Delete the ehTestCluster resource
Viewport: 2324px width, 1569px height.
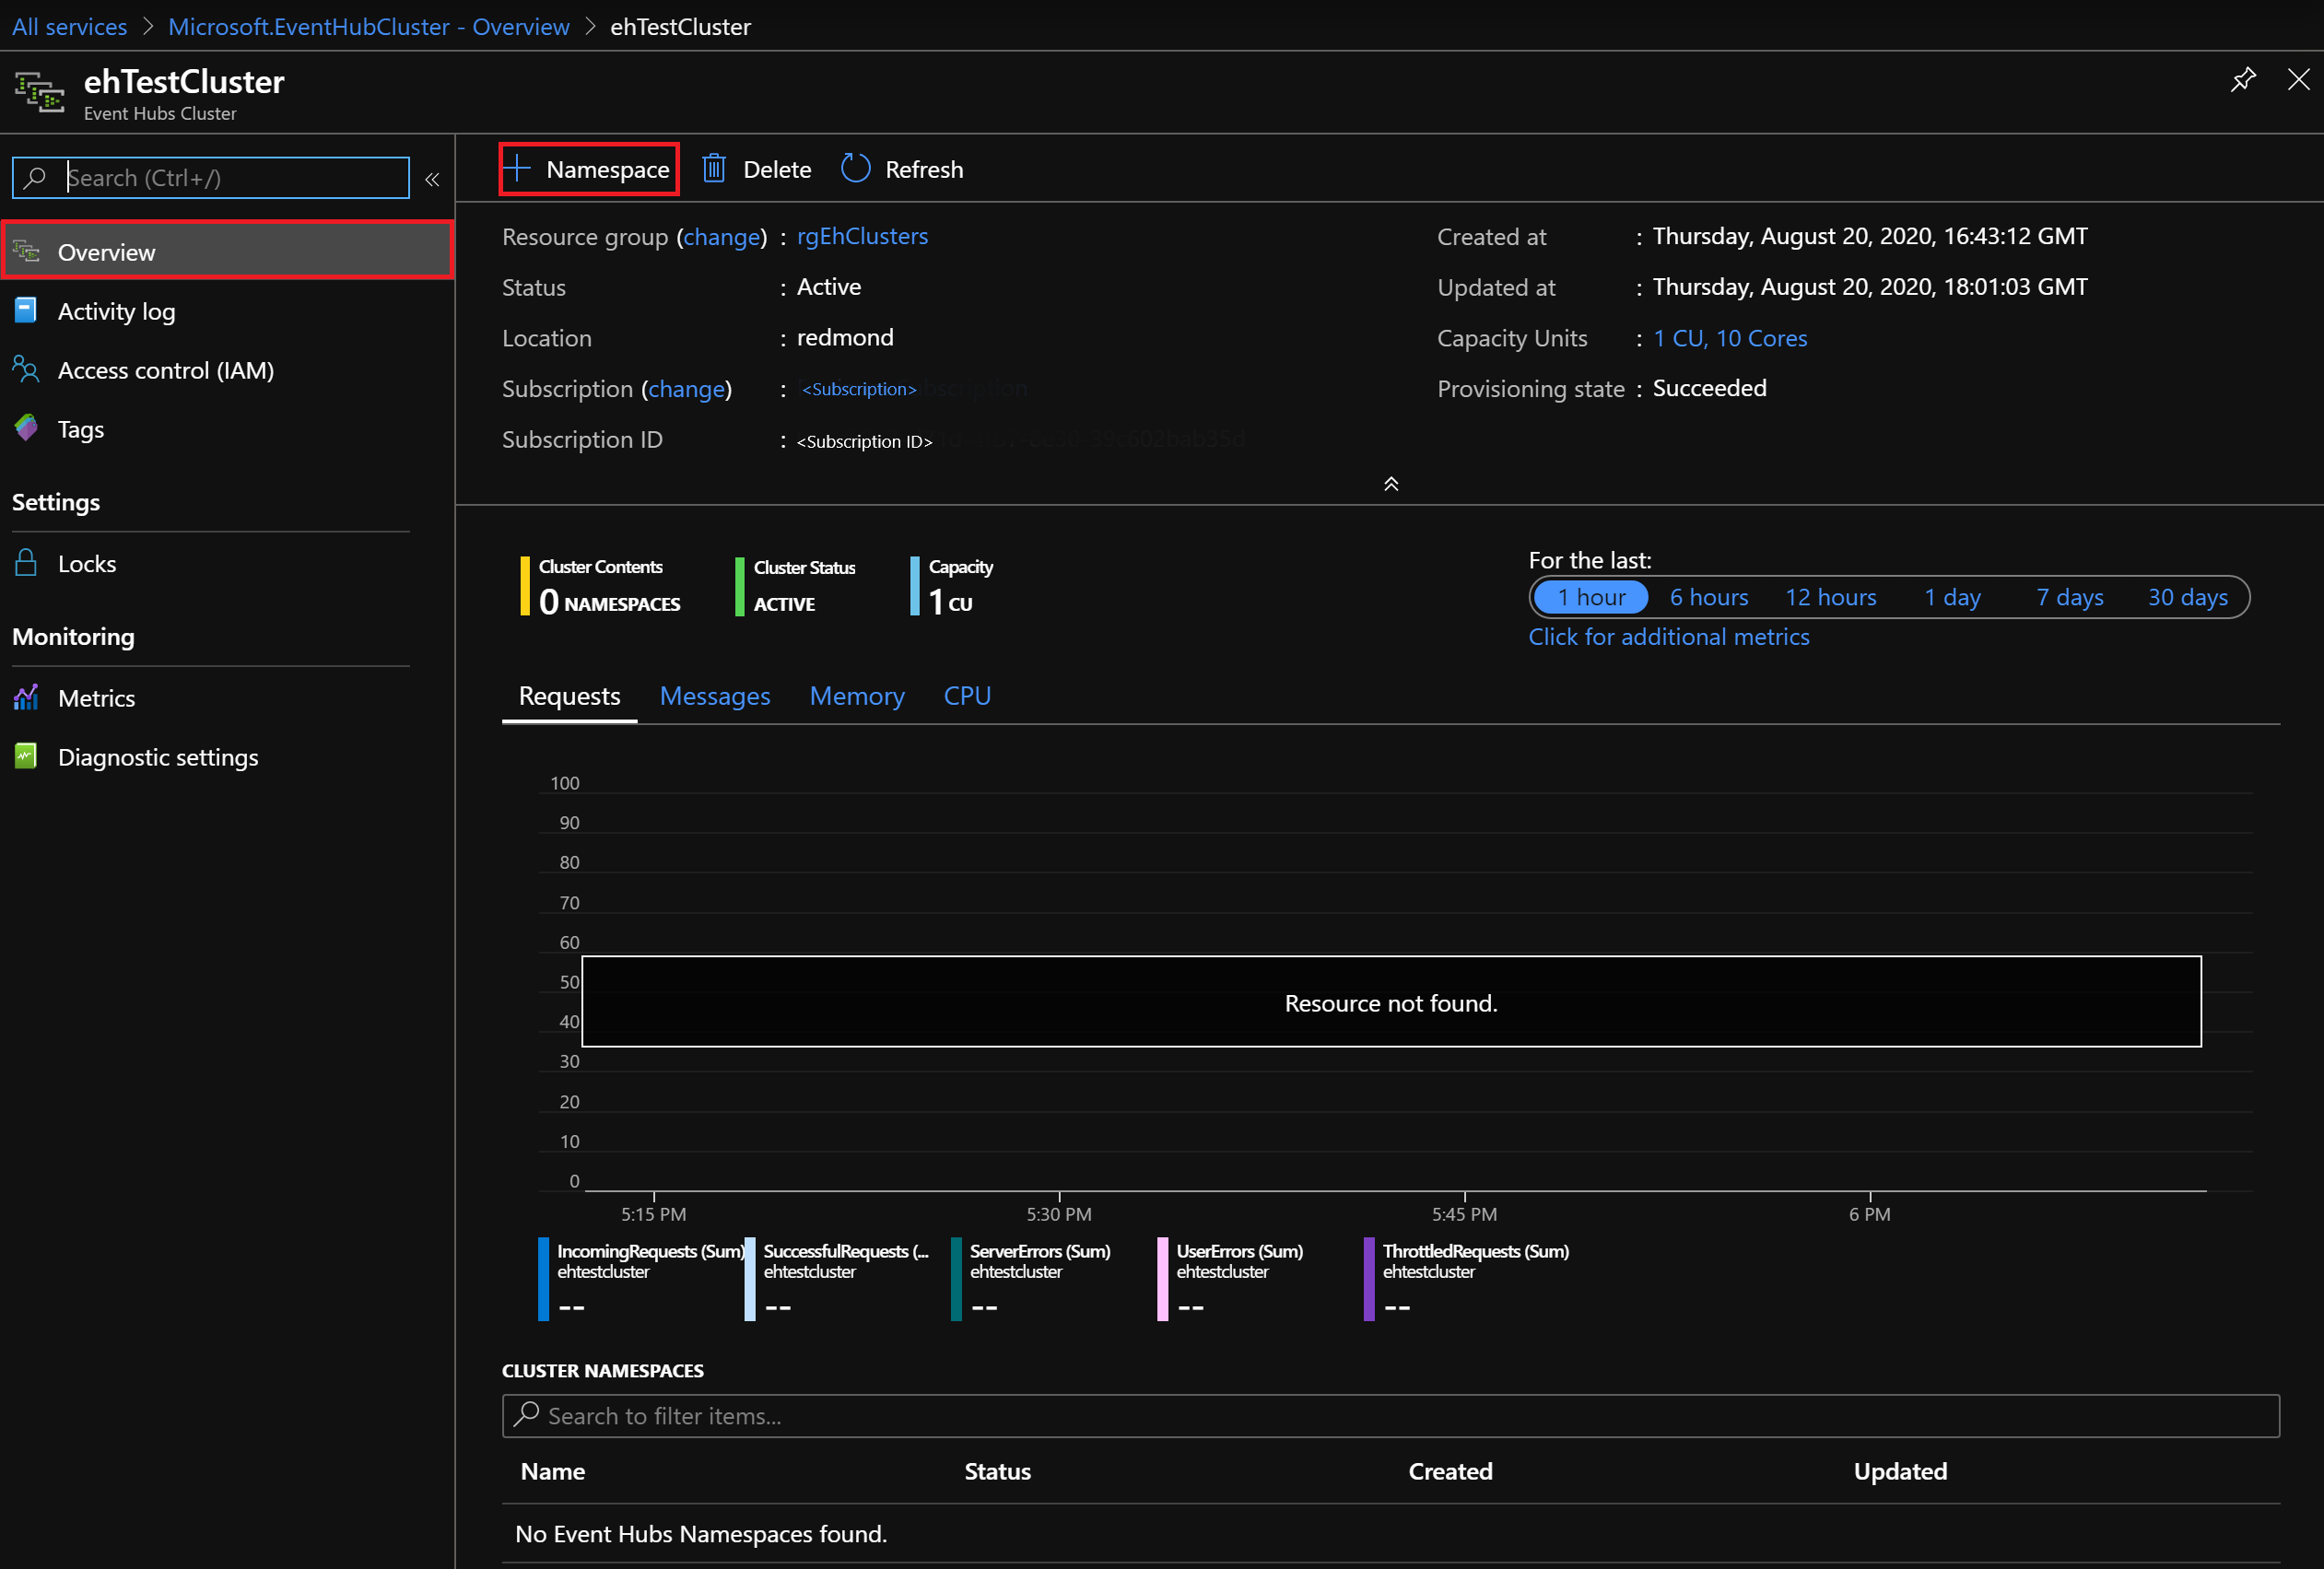756,168
